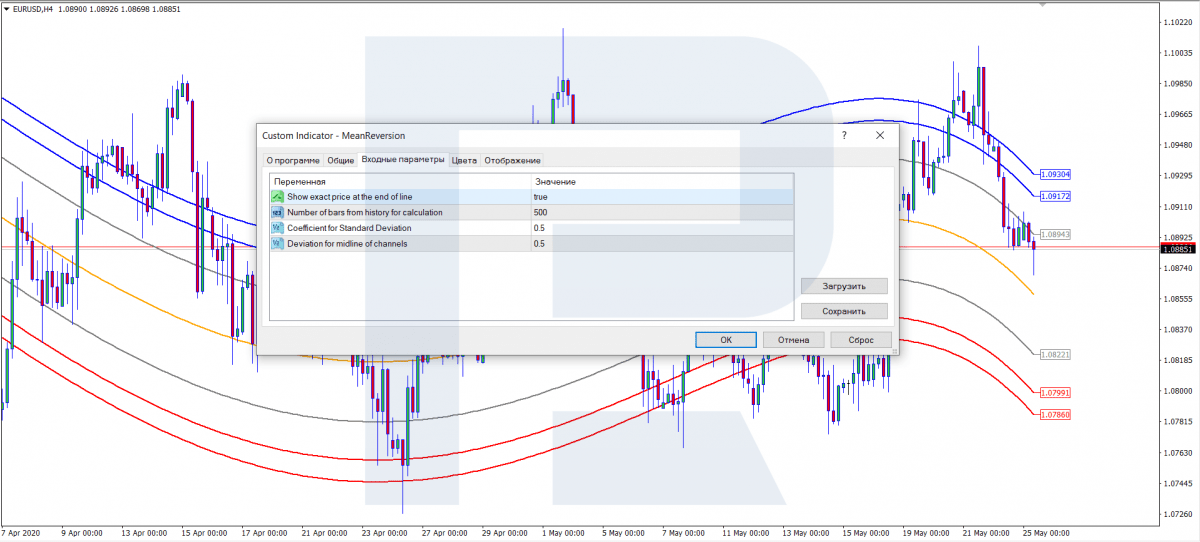Click the icon beside 'Number of bars from history'
The height and width of the screenshot is (542, 1200).
tap(277, 212)
